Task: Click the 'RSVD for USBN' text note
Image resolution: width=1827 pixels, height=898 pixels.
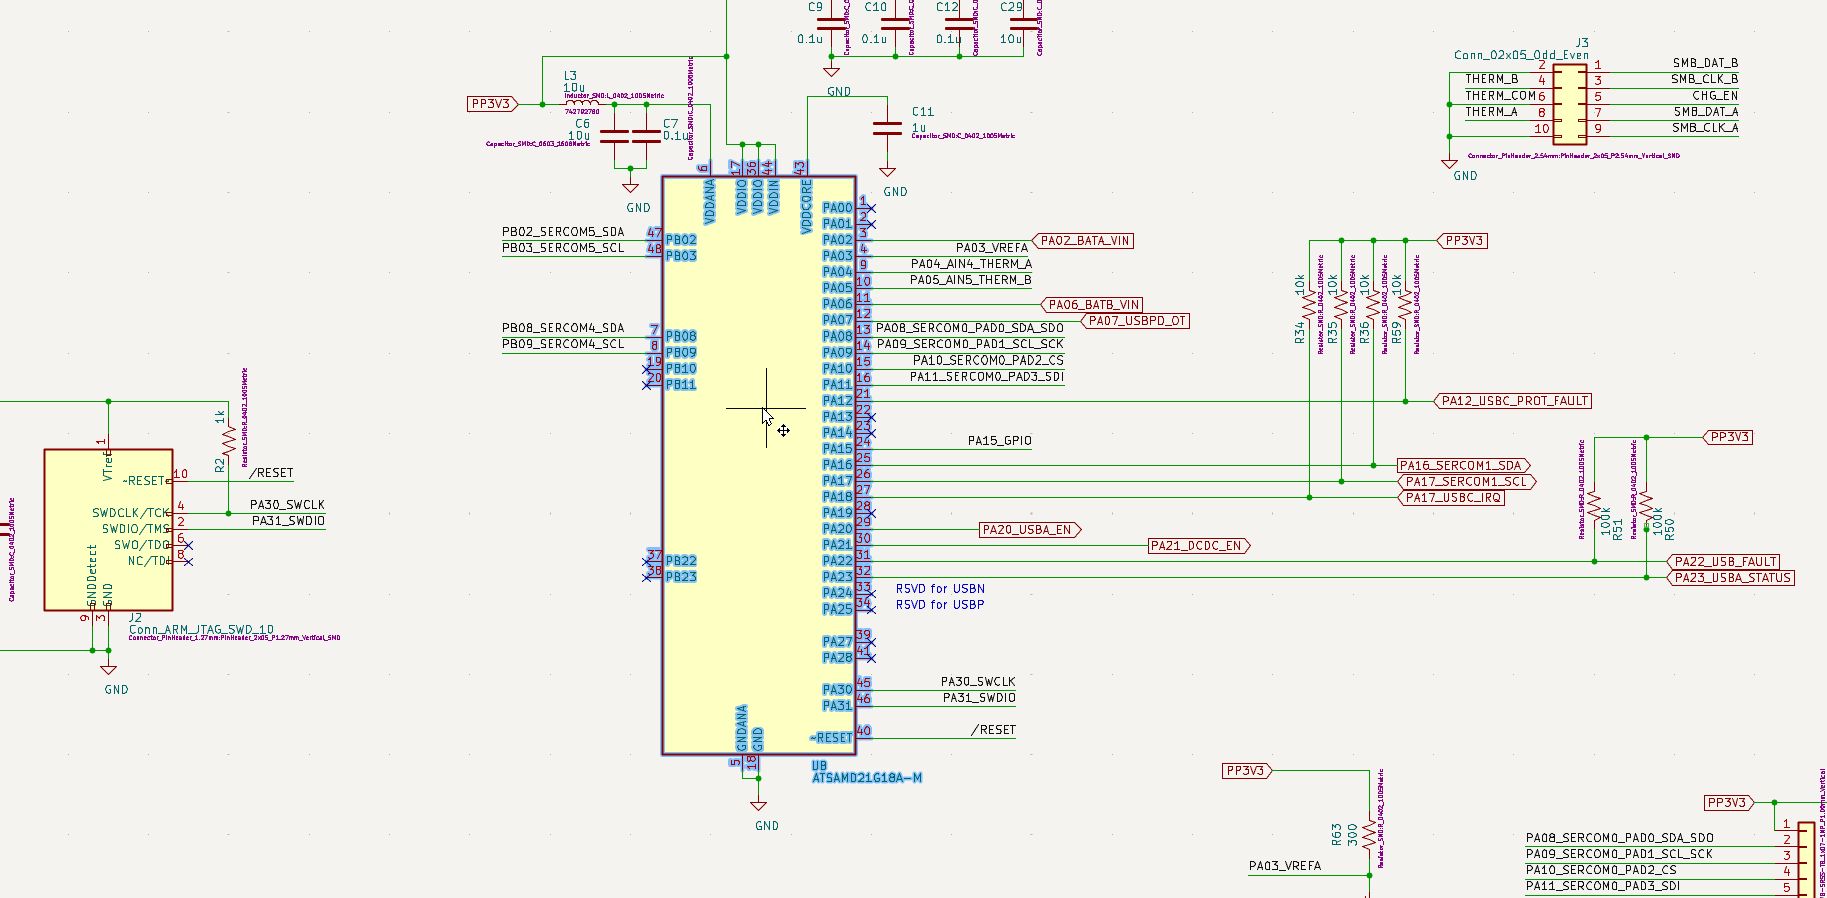Action: [940, 589]
